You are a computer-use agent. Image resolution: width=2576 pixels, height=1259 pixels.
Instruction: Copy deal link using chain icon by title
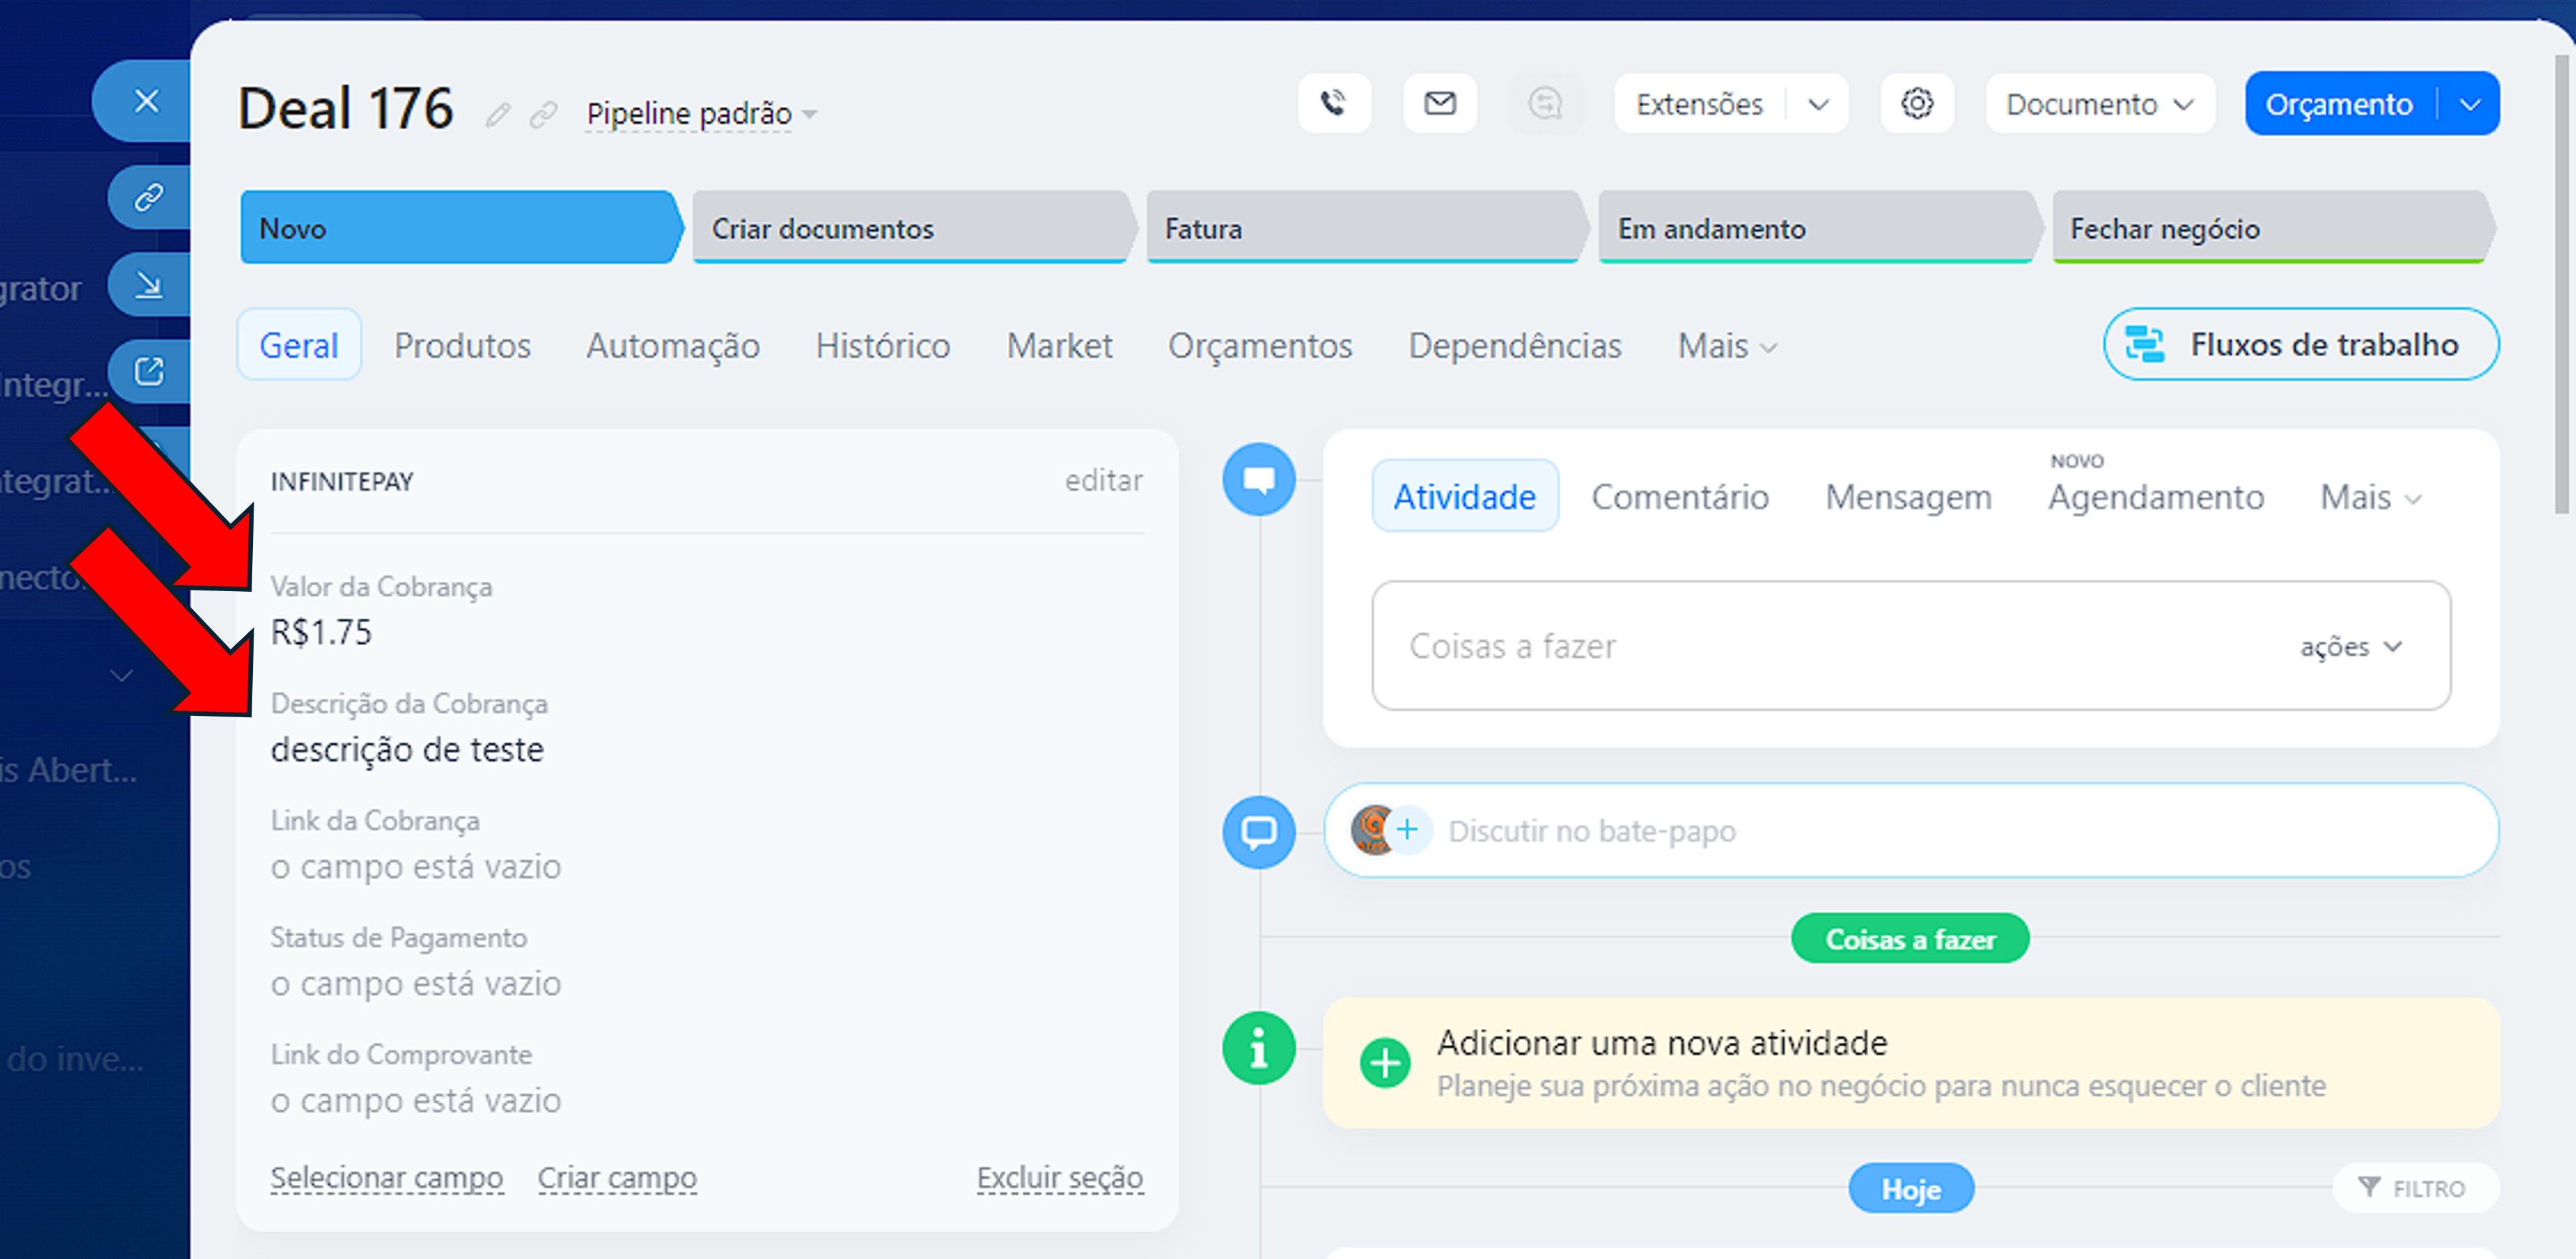point(543,116)
